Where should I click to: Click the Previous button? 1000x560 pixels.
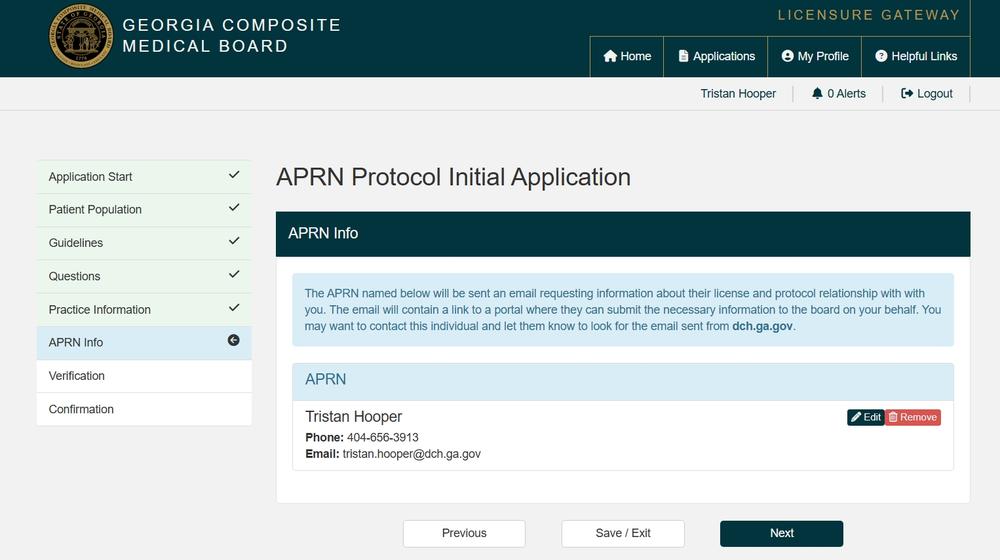(x=464, y=533)
